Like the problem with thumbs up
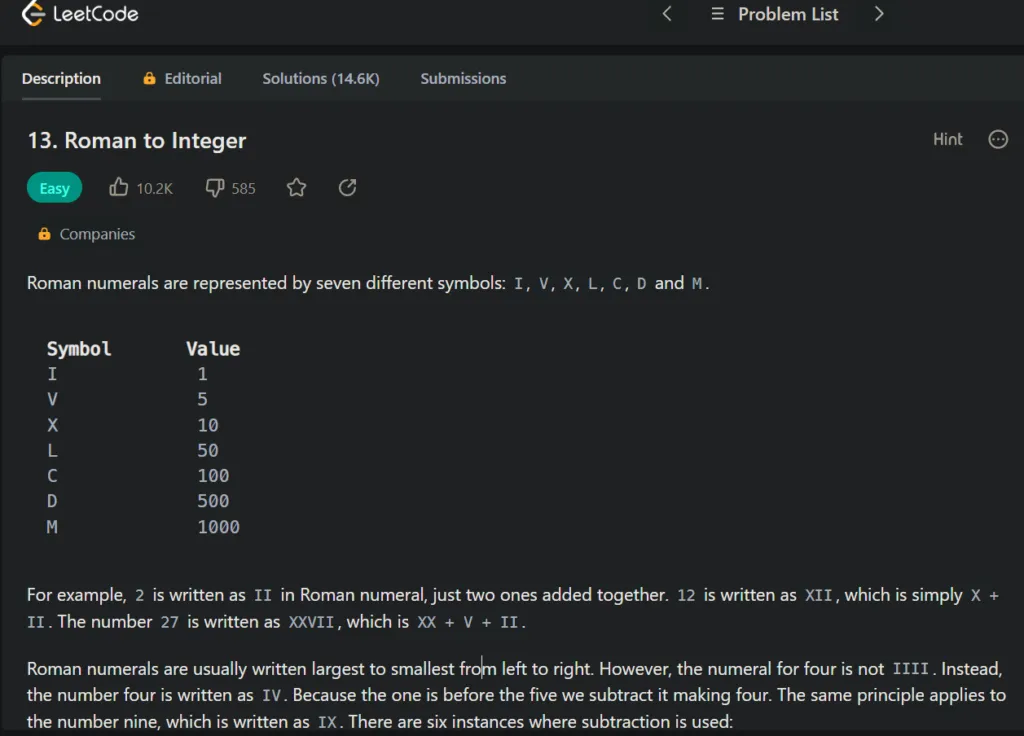 coord(119,187)
